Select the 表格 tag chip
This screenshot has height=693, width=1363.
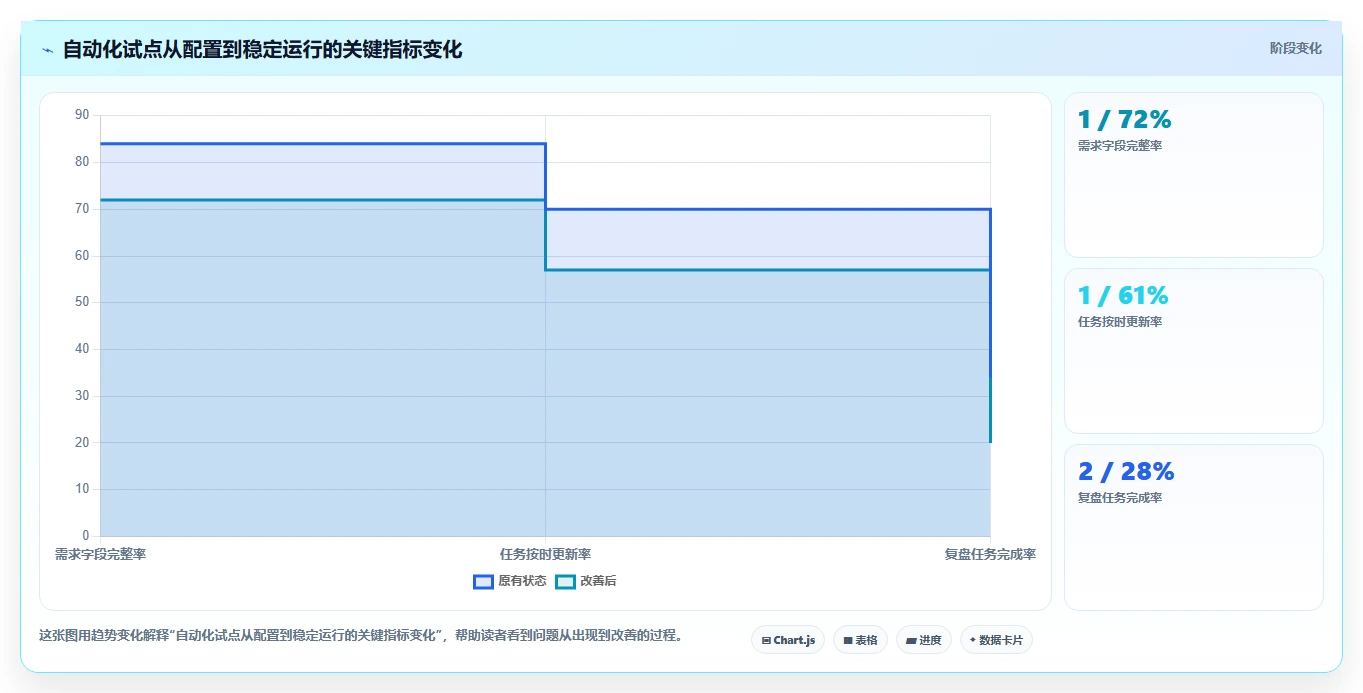click(860, 640)
